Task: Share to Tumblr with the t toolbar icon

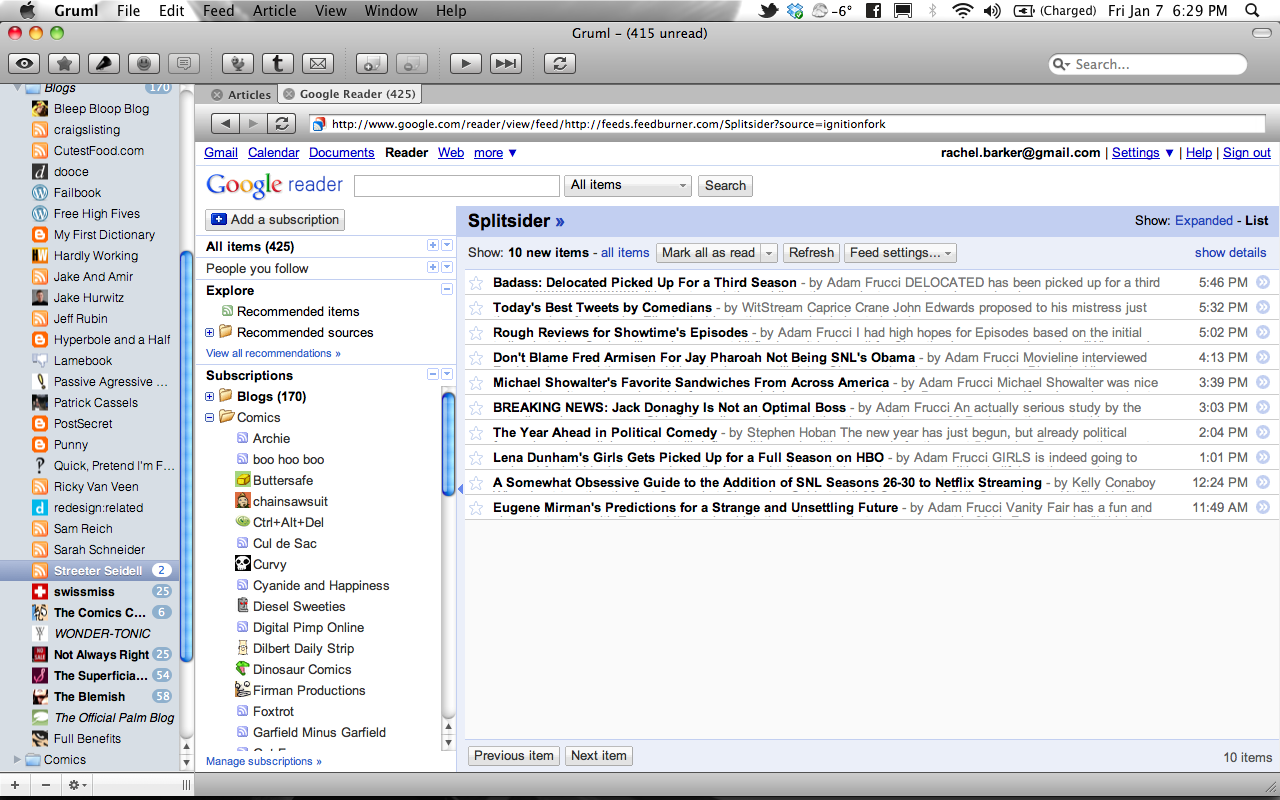Action: pos(278,63)
